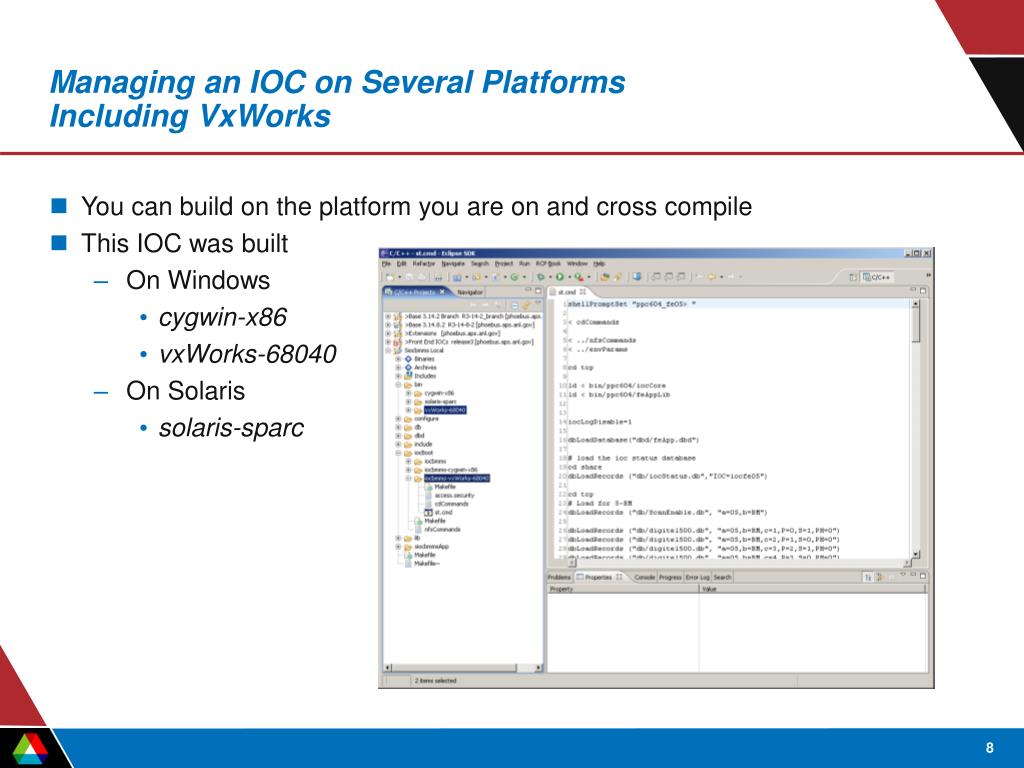Click Link with Editor icon in projects view
1024x768 pixels.
coord(525,305)
